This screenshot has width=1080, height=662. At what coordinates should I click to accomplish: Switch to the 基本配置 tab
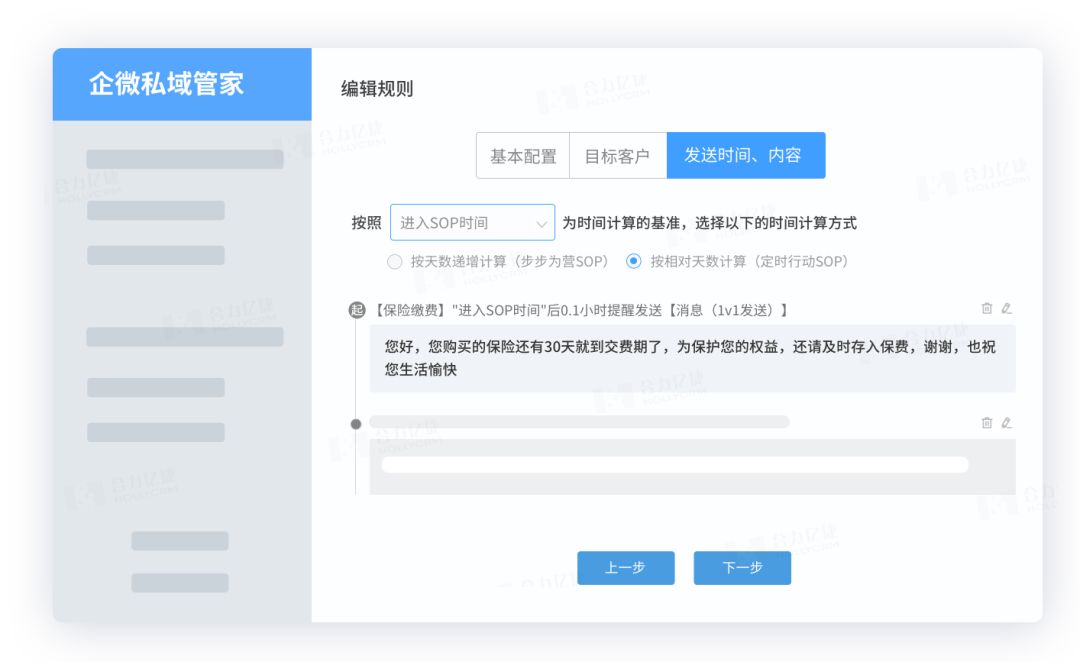(523, 156)
